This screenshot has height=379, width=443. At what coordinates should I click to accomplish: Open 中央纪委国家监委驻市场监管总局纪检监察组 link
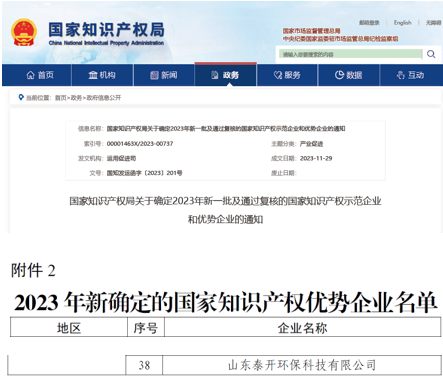[340, 39]
